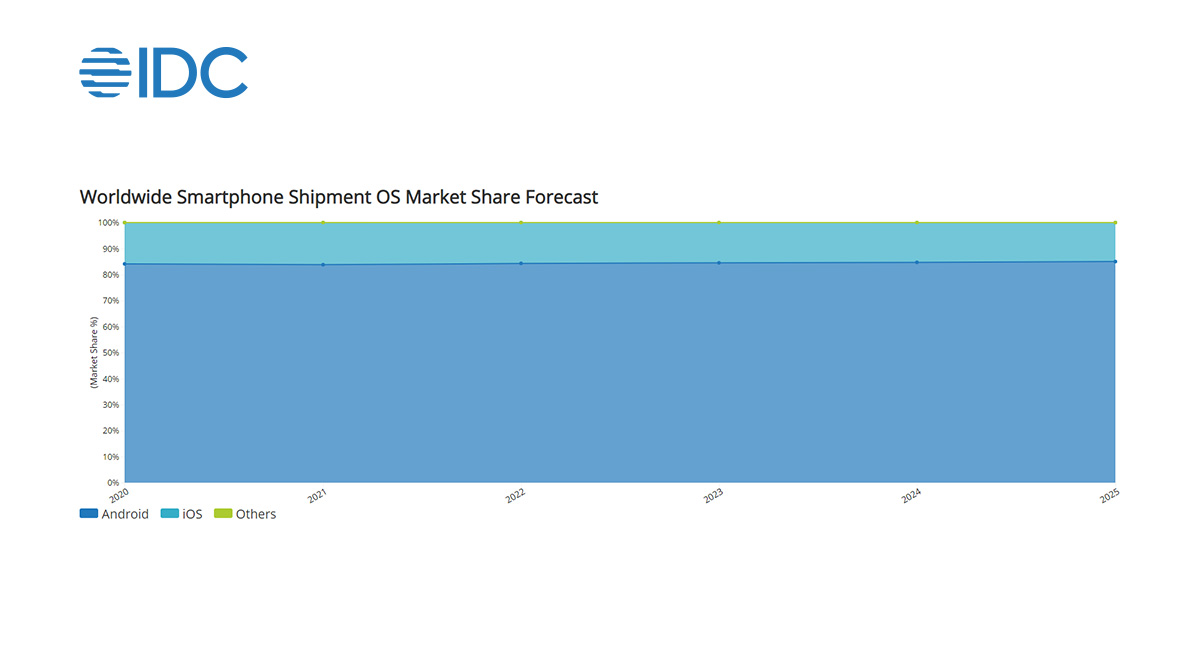Toggle the iOS series in the legend
The width and height of the screenshot is (1200, 650).
[179, 514]
